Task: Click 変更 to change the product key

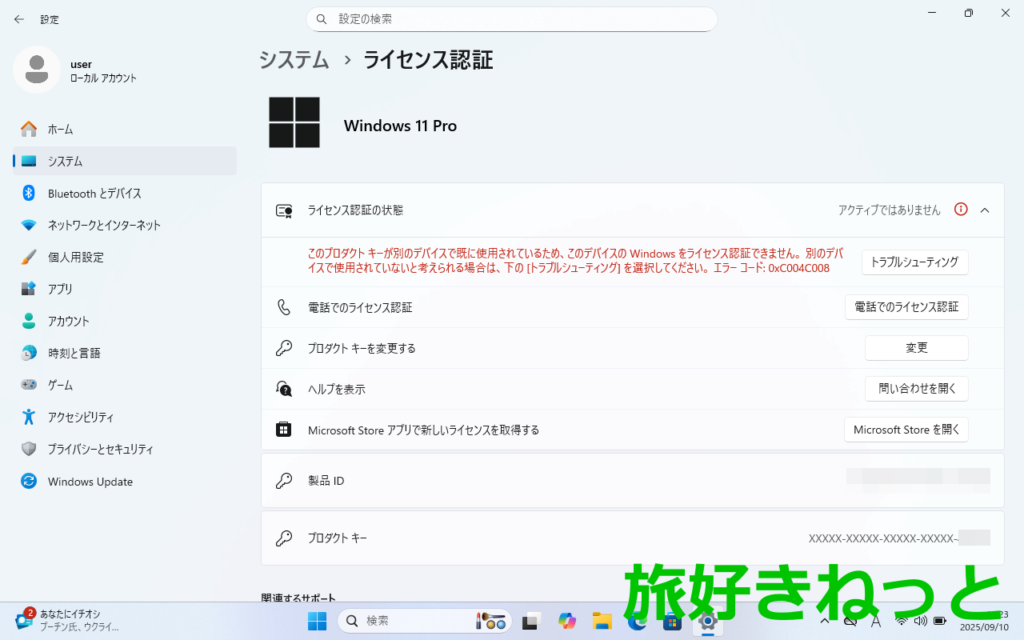Action: [x=916, y=348]
